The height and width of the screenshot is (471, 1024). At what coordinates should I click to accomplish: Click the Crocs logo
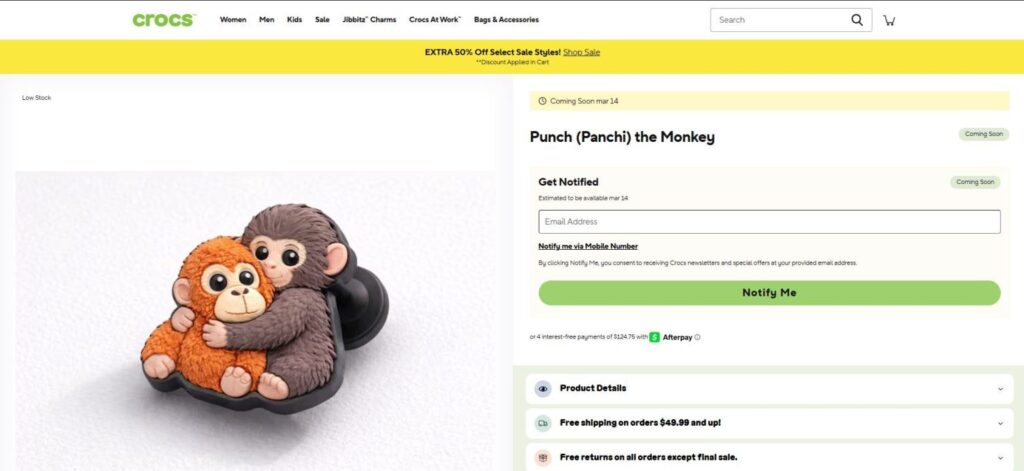(163, 20)
